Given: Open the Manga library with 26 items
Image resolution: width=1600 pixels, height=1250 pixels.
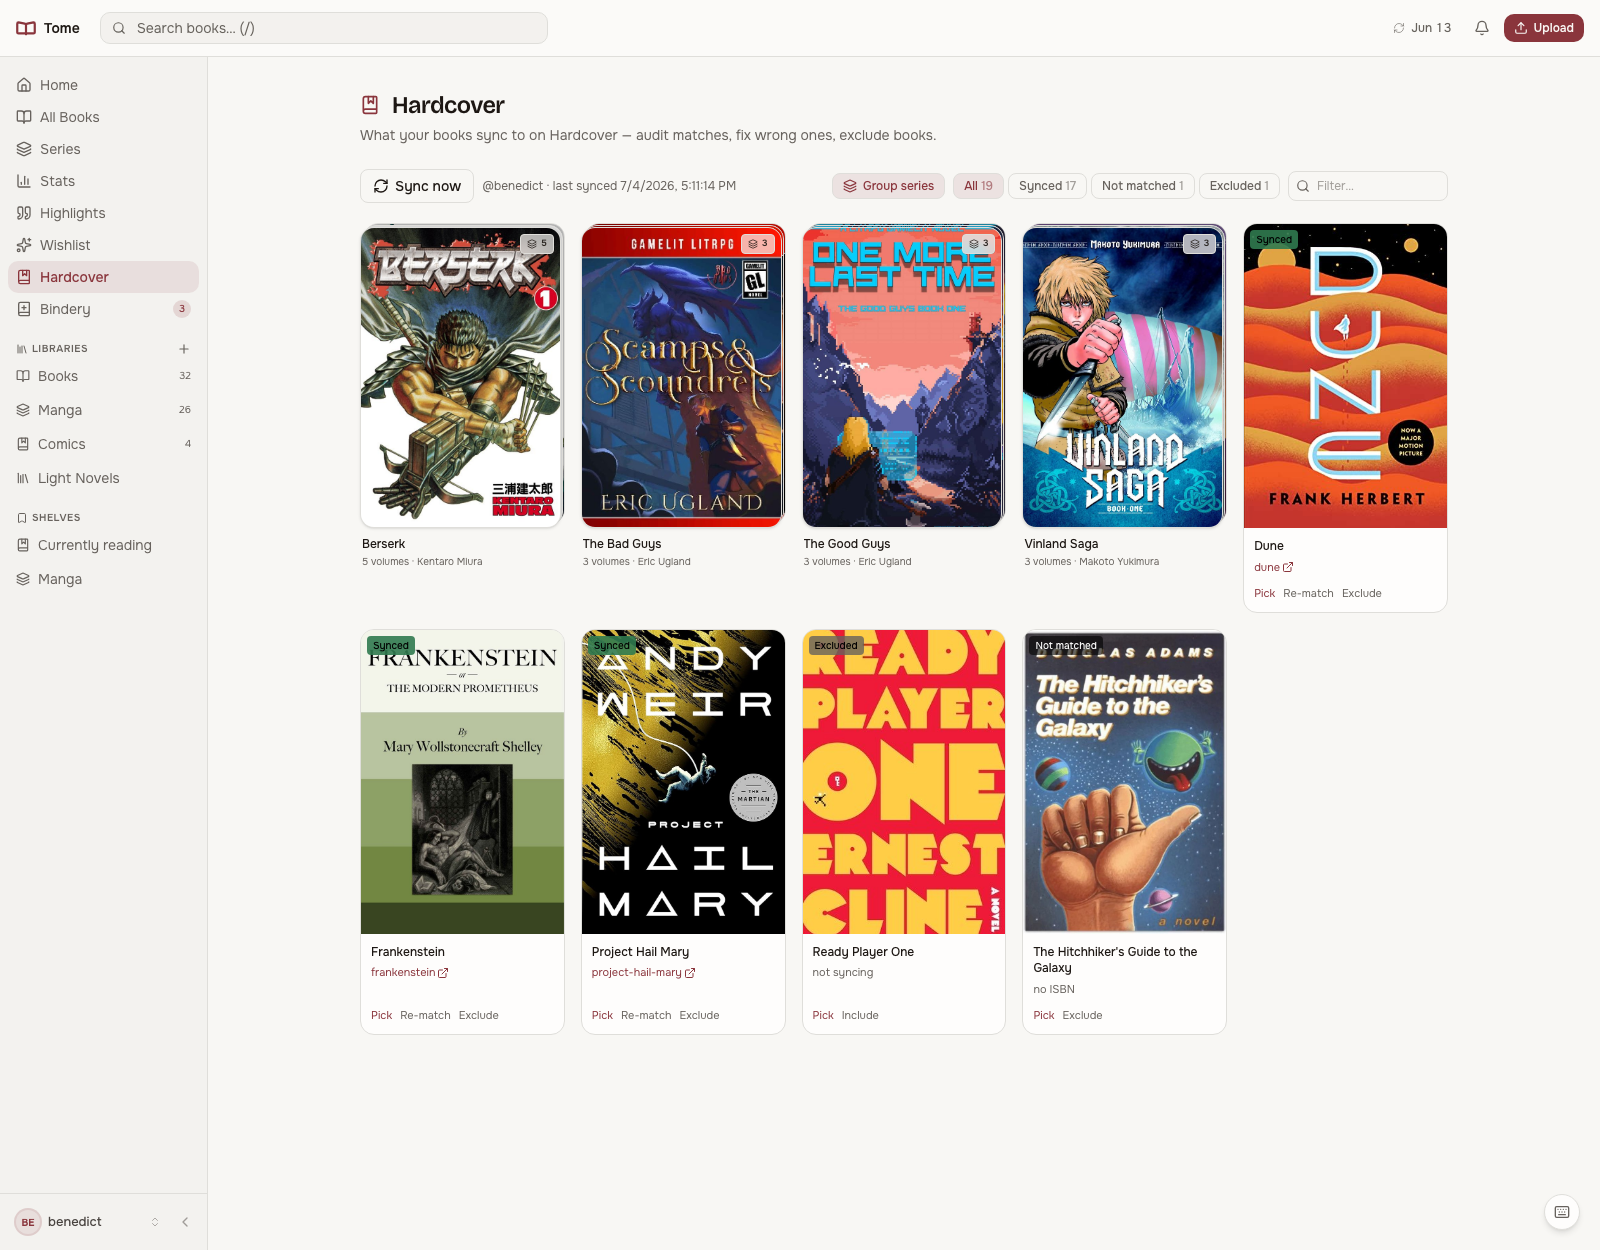Looking at the screenshot, I should [103, 410].
